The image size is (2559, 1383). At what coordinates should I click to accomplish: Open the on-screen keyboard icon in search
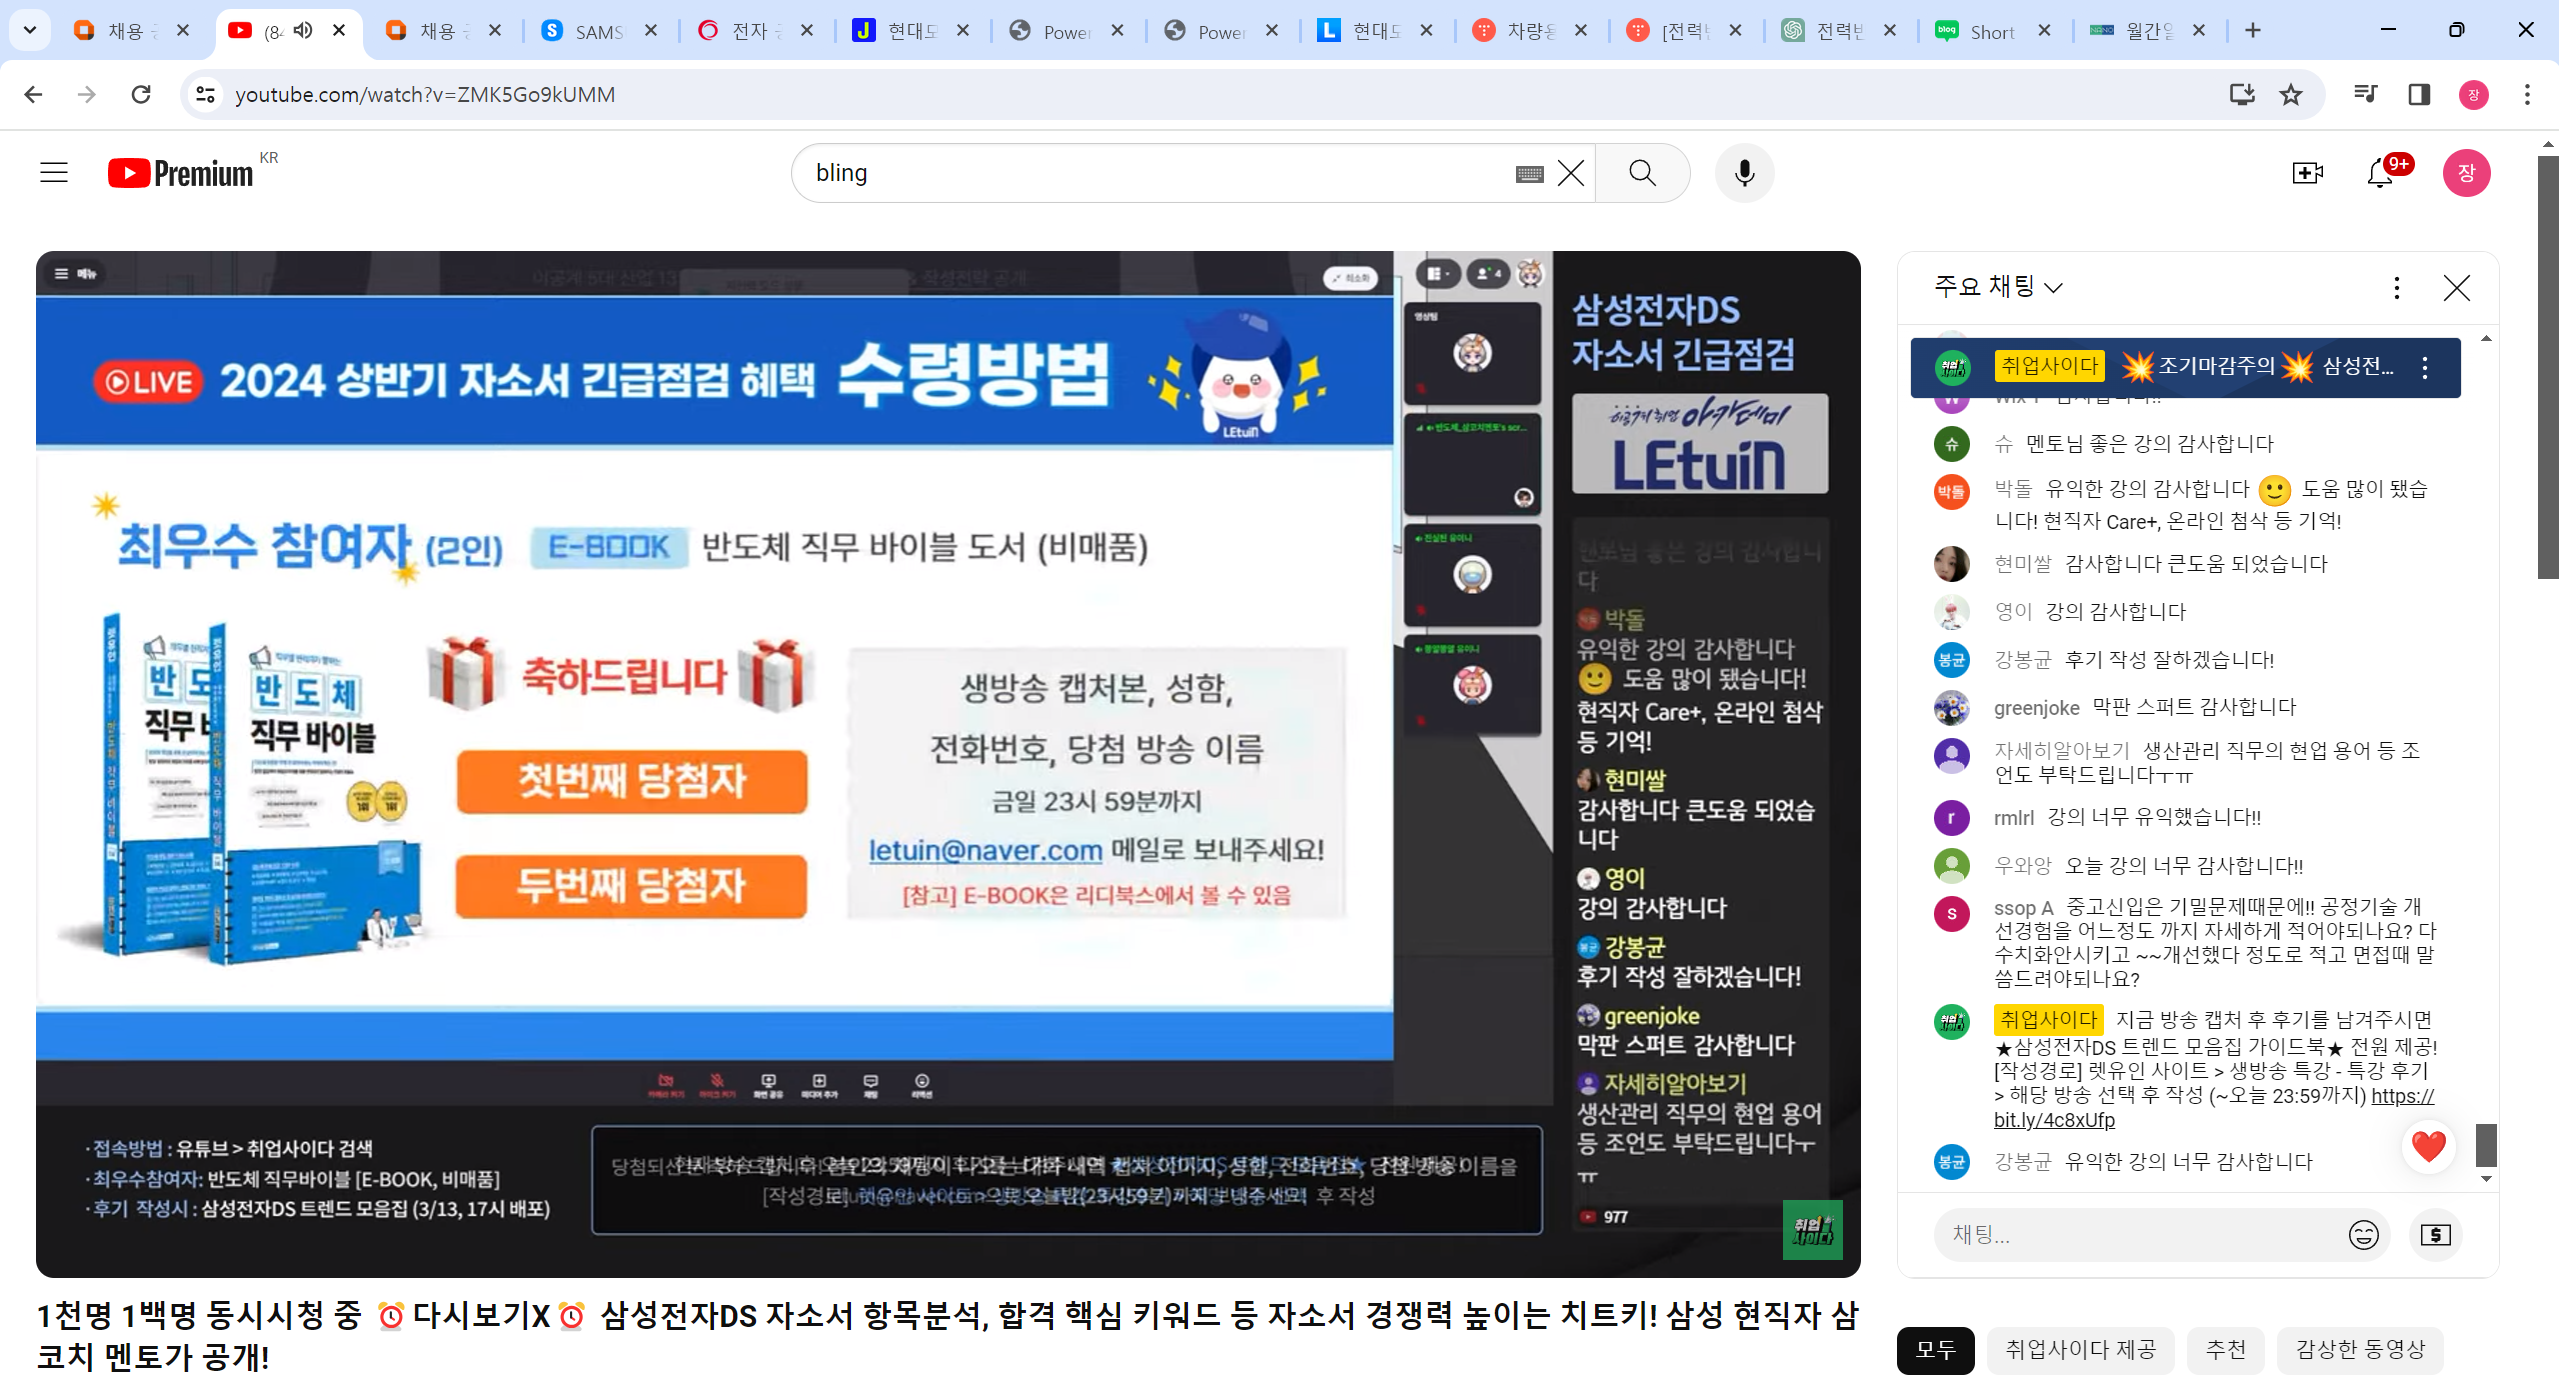pyautogui.click(x=1529, y=174)
